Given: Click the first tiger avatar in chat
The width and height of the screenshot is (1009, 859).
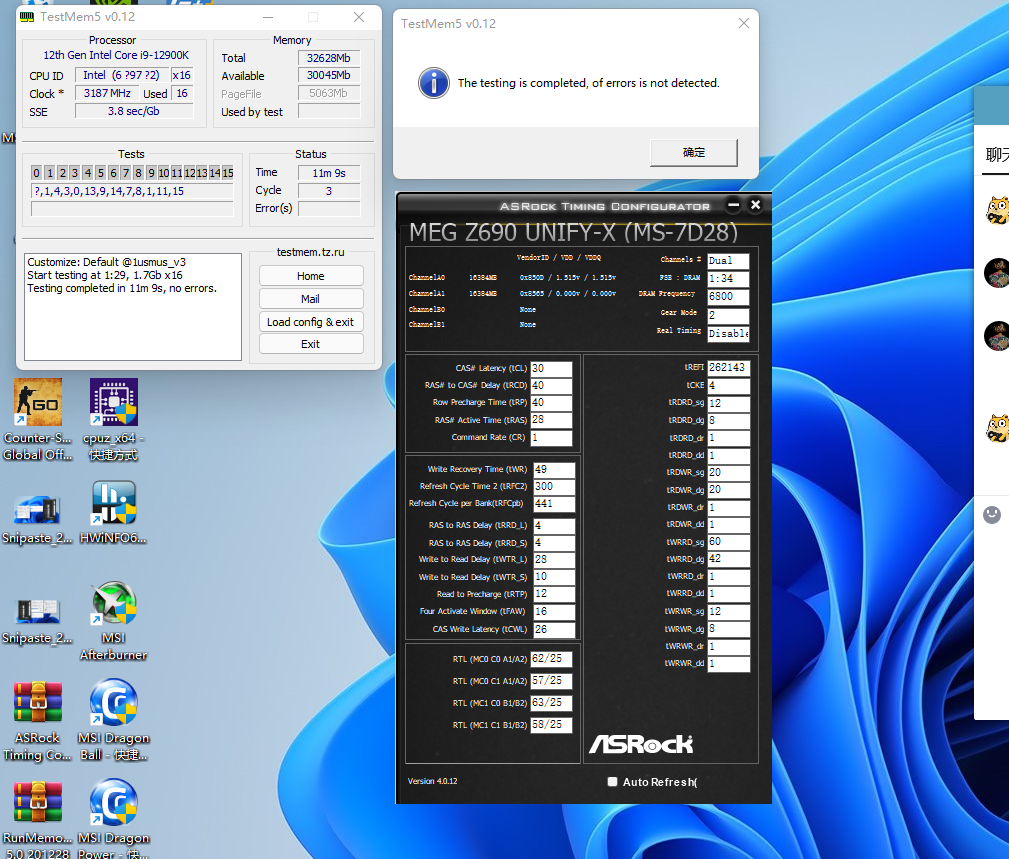Looking at the screenshot, I should 997,210.
